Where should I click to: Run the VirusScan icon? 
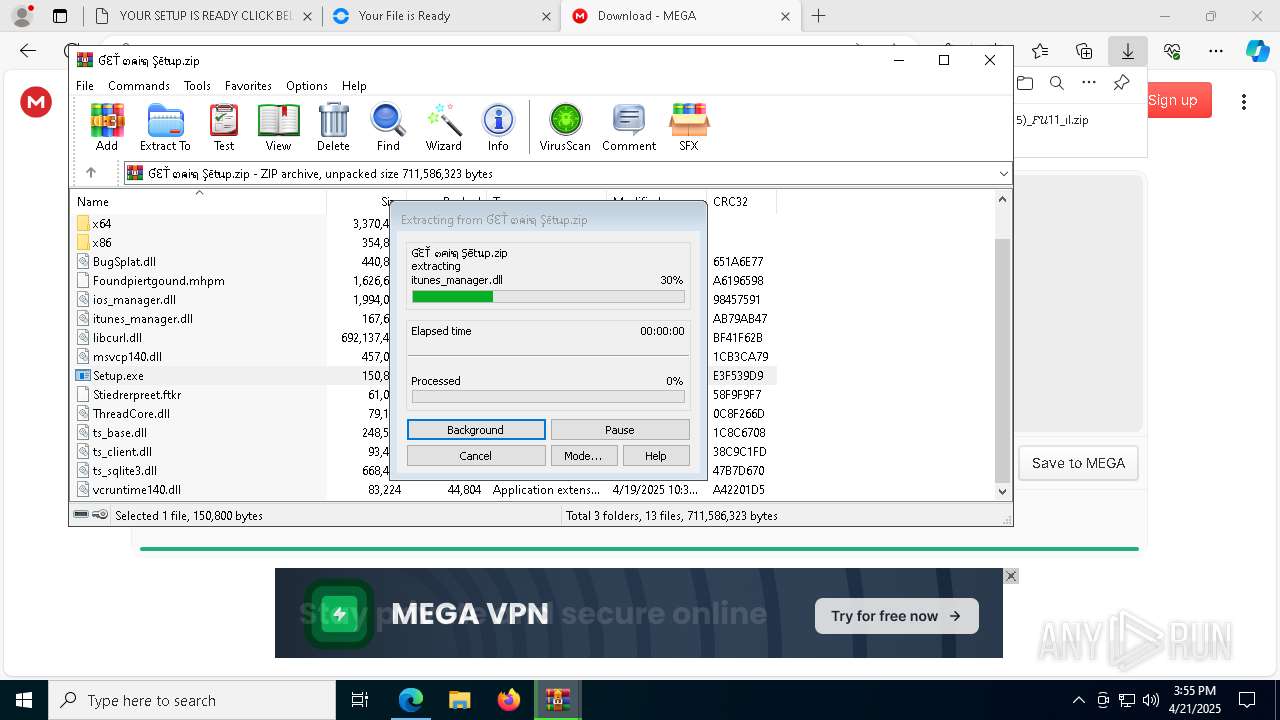565,127
